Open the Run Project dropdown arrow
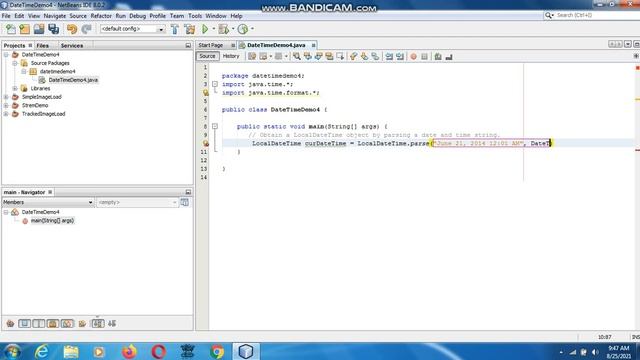The image size is (640, 360). (x=213, y=29)
